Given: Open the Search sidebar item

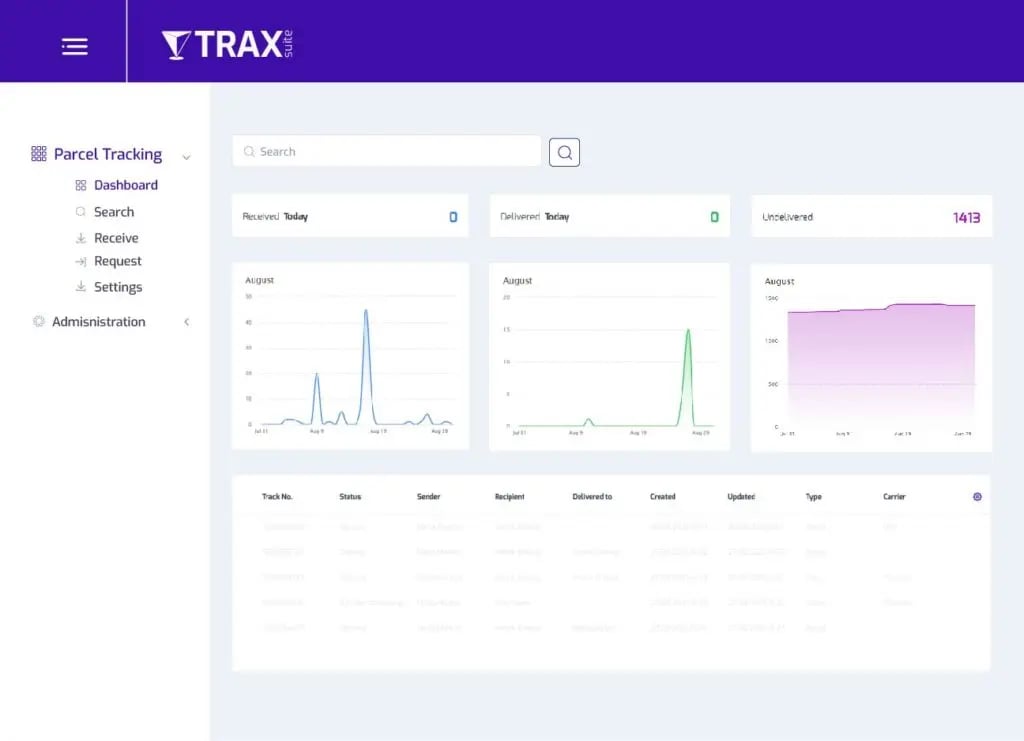Looking at the screenshot, I should point(114,212).
